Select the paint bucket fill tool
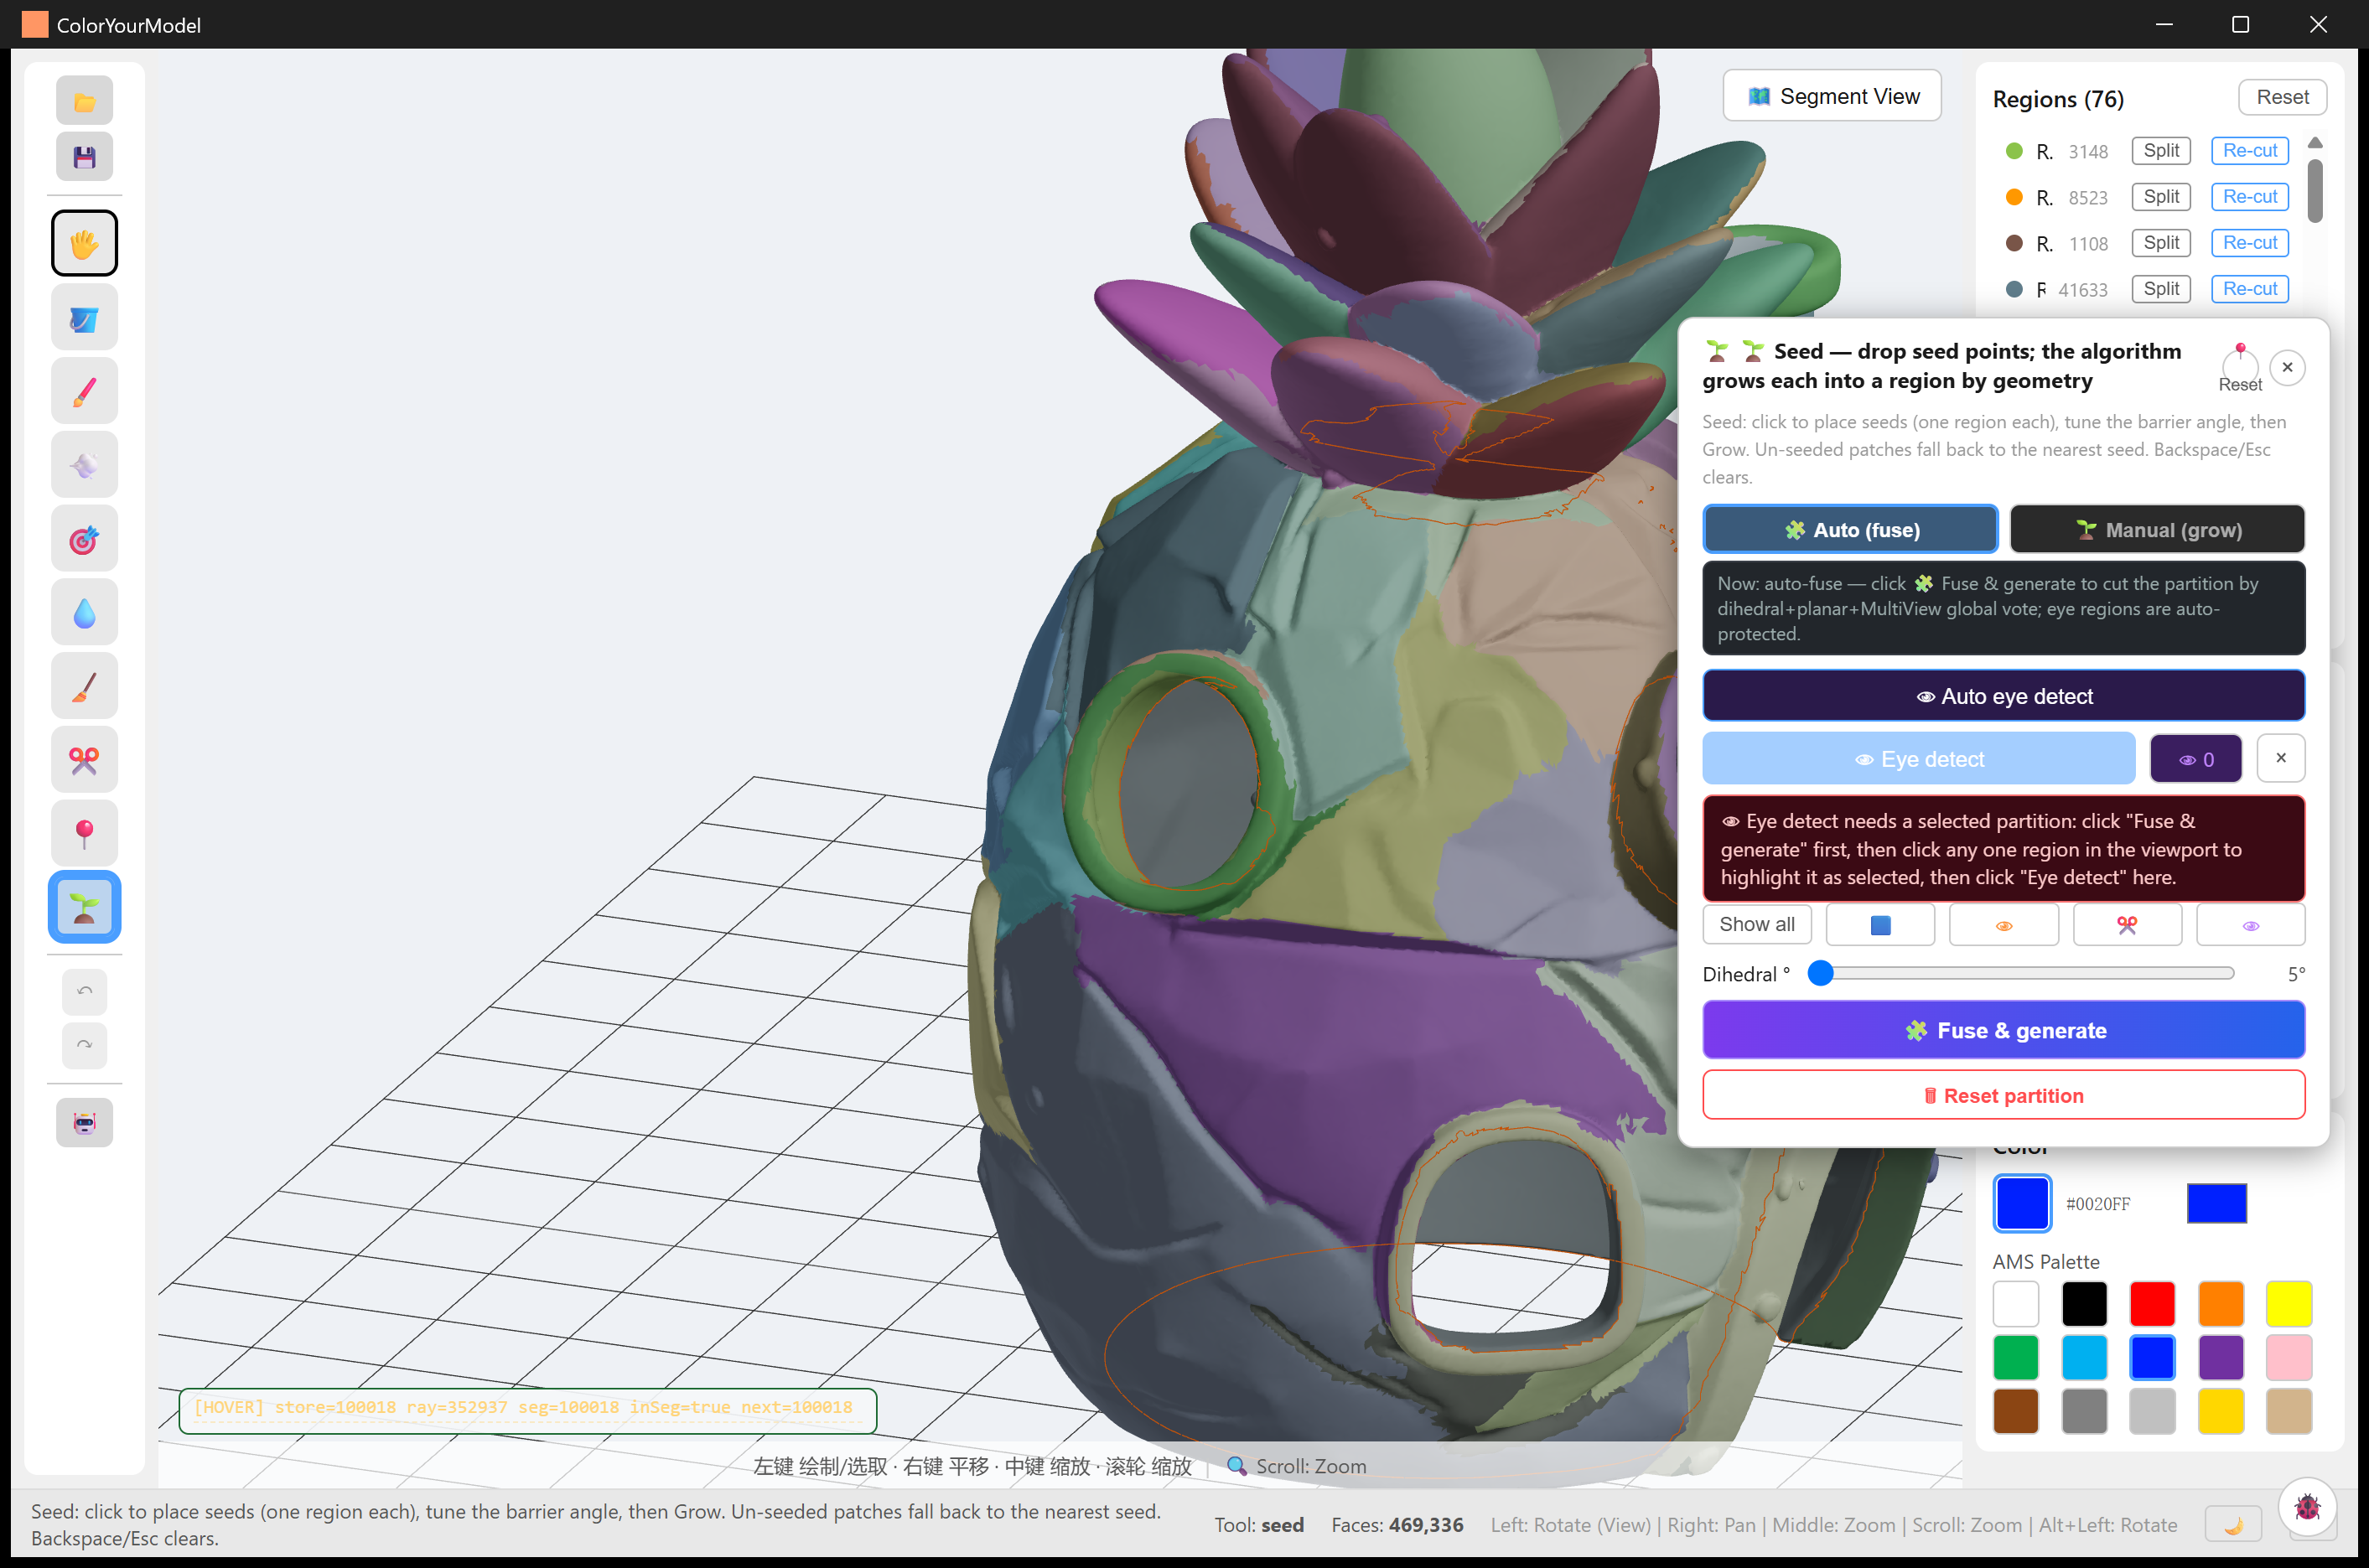The height and width of the screenshot is (1568, 2369). pyautogui.click(x=84, y=318)
